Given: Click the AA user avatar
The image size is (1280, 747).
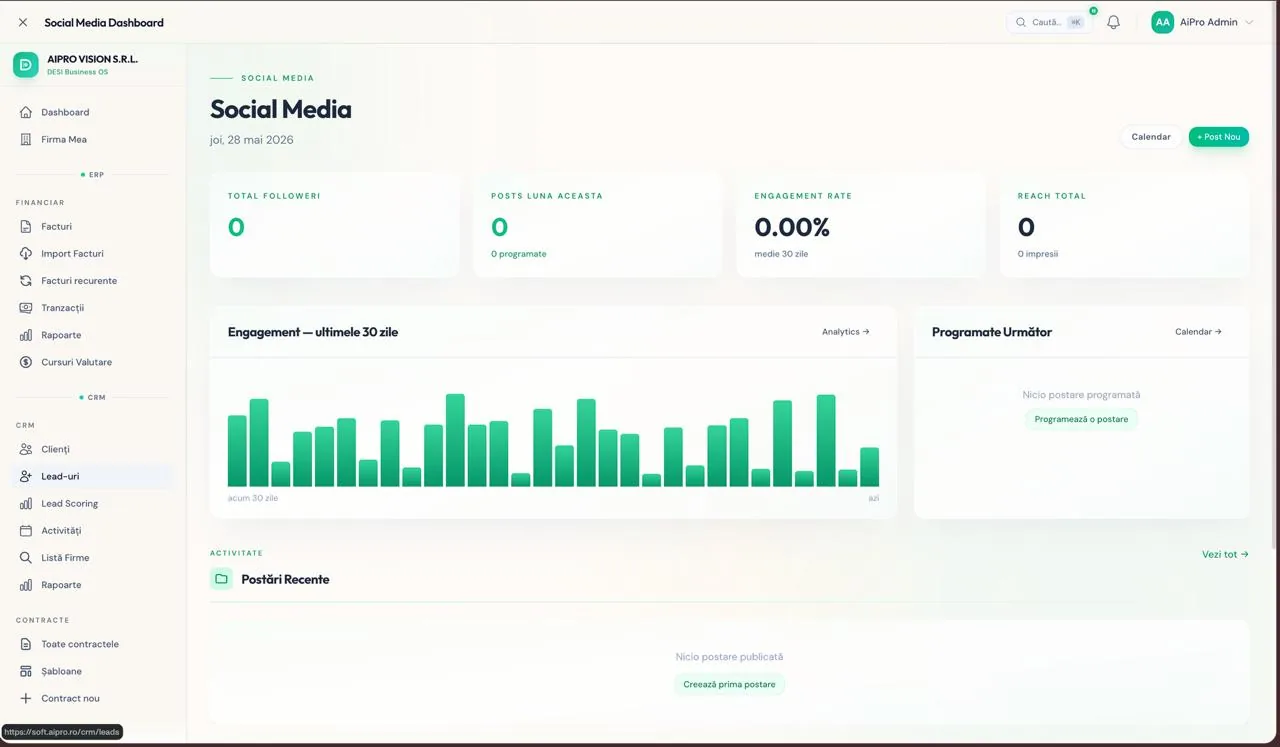Looking at the screenshot, I should pos(1162,22).
